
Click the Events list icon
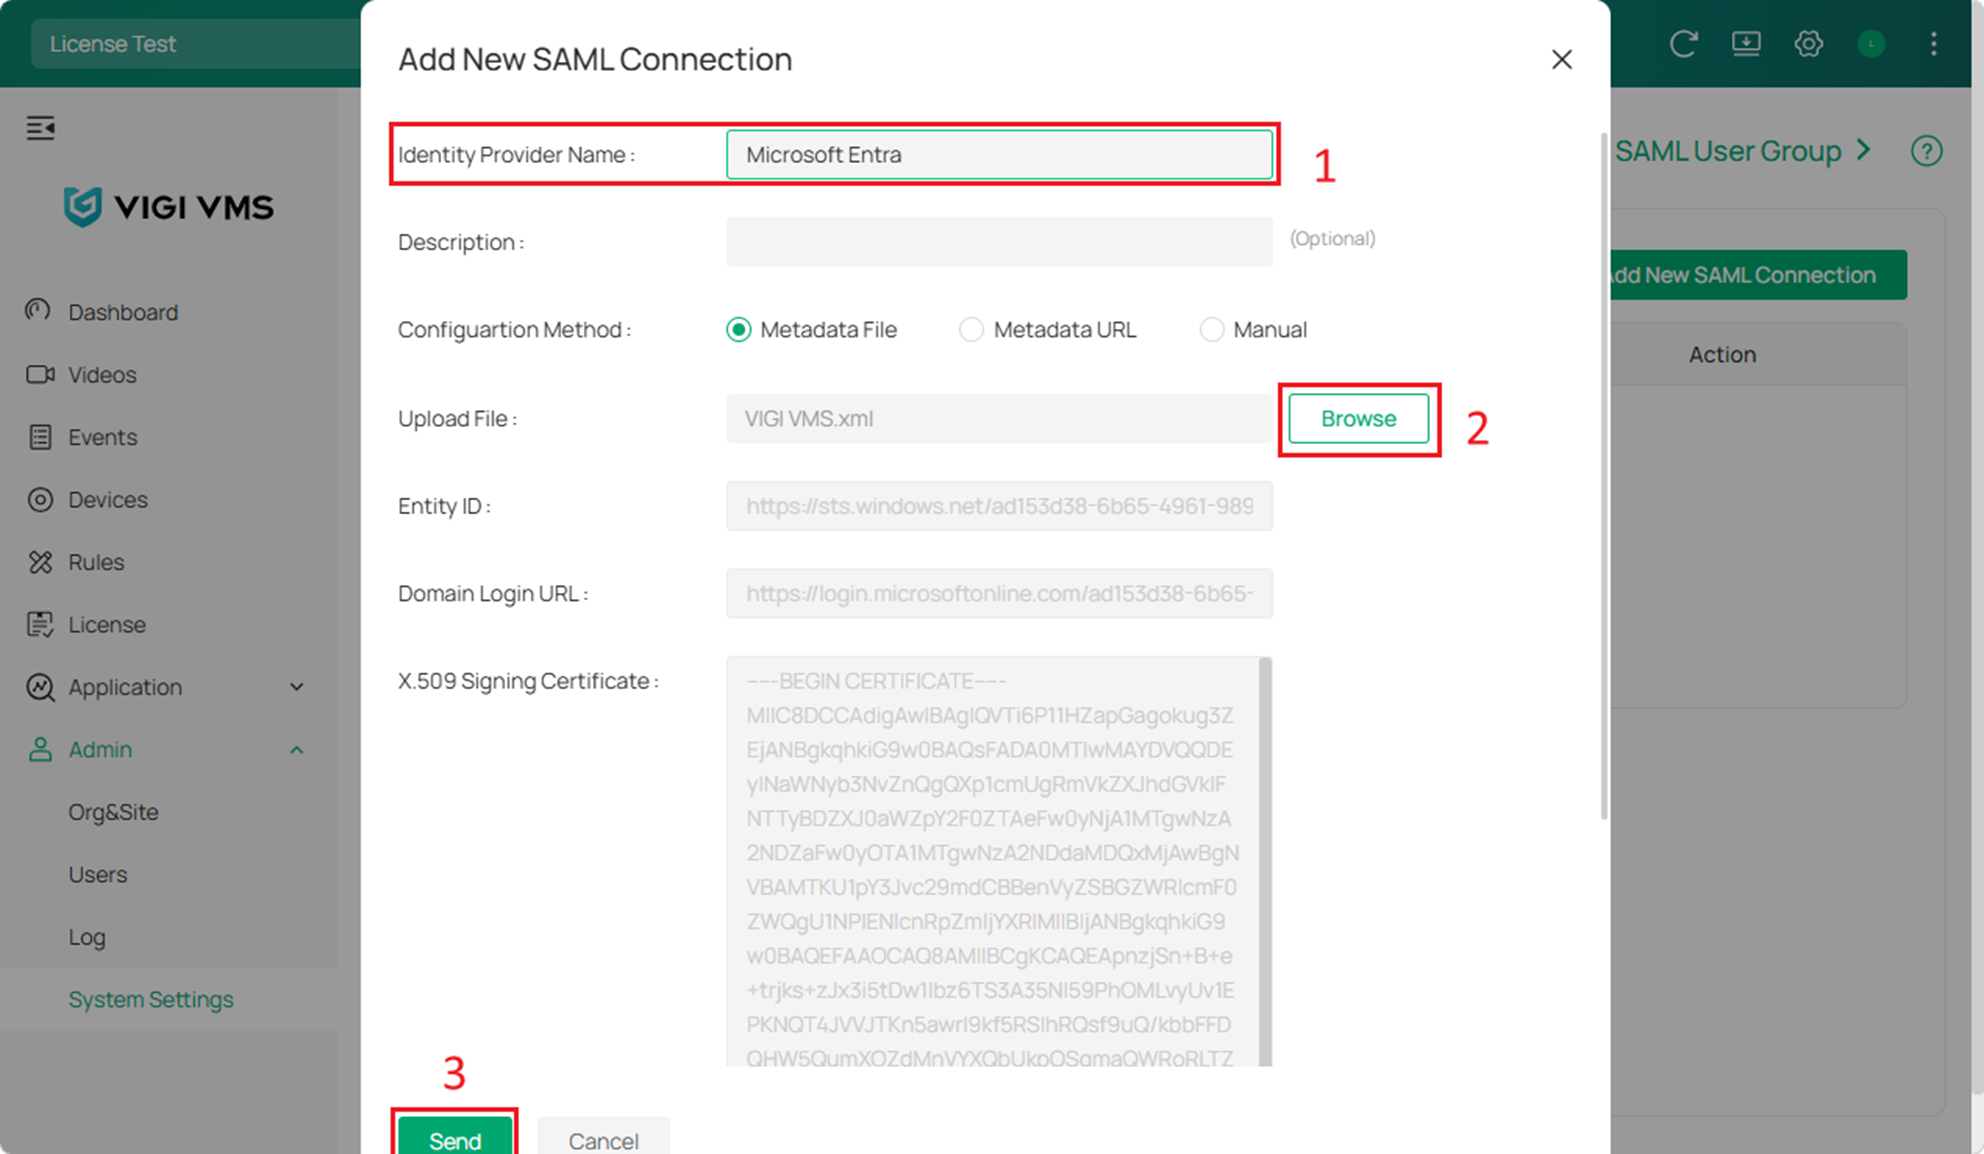pos(40,437)
